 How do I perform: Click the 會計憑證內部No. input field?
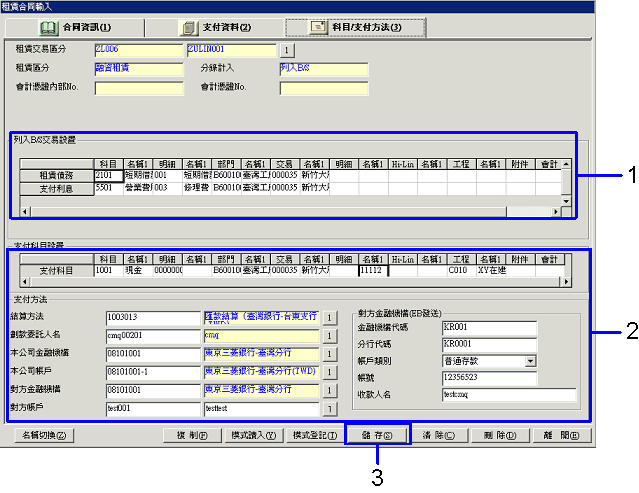139,88
